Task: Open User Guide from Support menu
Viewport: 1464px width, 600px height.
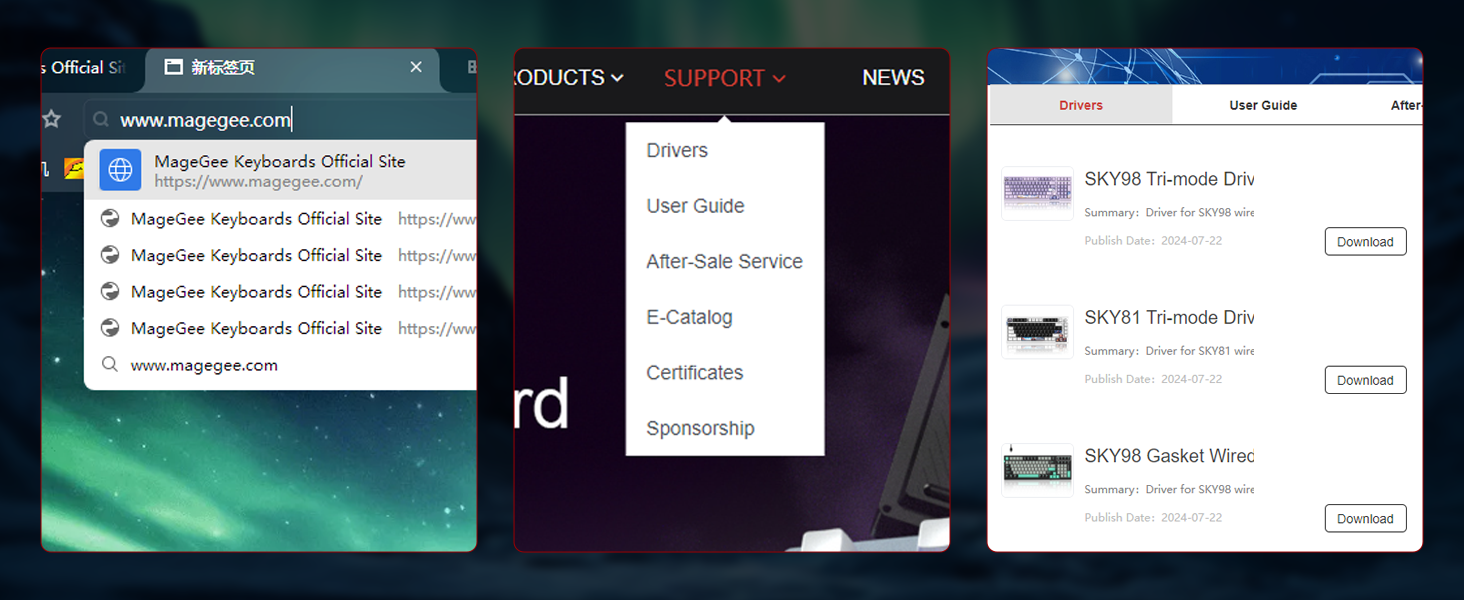Action: (695, 206)
